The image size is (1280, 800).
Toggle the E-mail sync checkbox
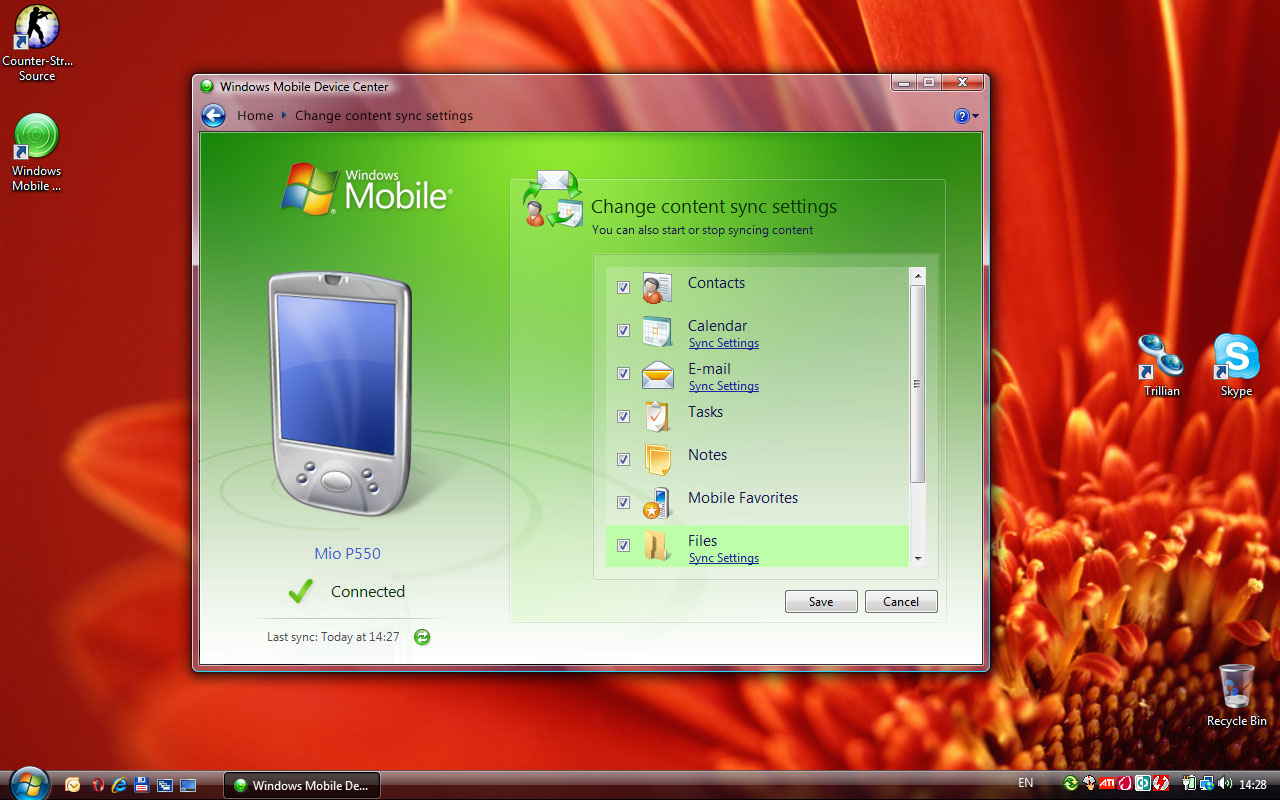623,373
